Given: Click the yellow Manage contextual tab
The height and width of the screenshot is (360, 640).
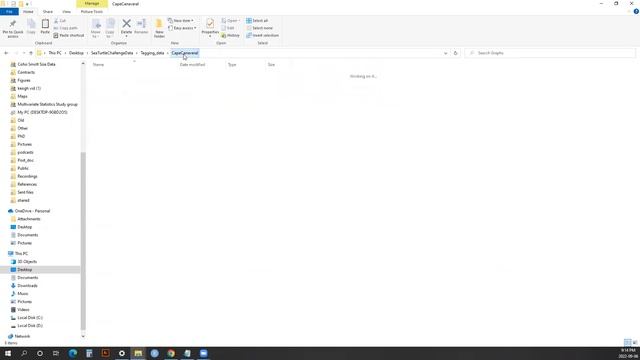Looking at the screenshot, I should click(x=92, y=4).
